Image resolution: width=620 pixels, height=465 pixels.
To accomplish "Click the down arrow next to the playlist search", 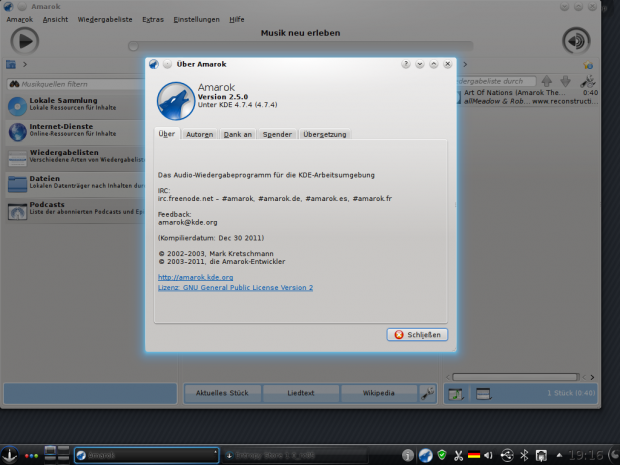I will coord(565,81).
